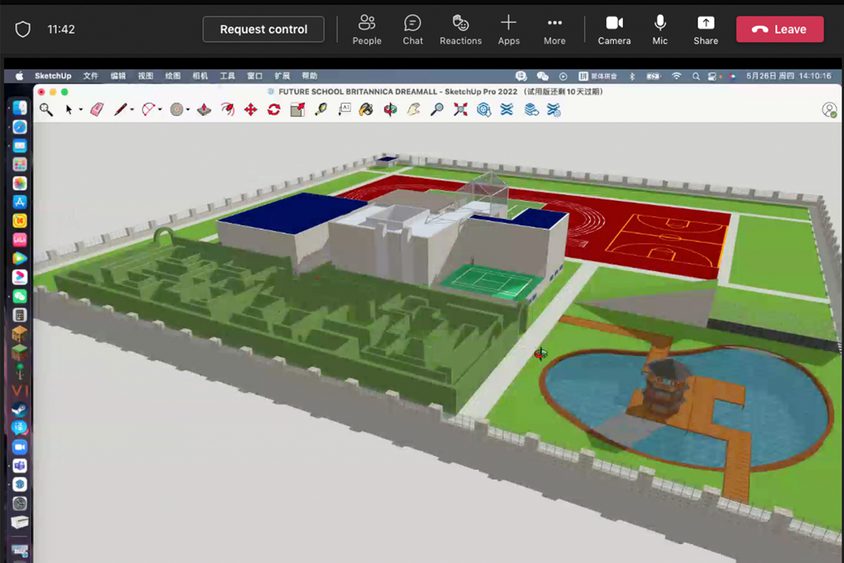Click the Request control button
This screenshot has height=563, width=844.
pos(263,29)
